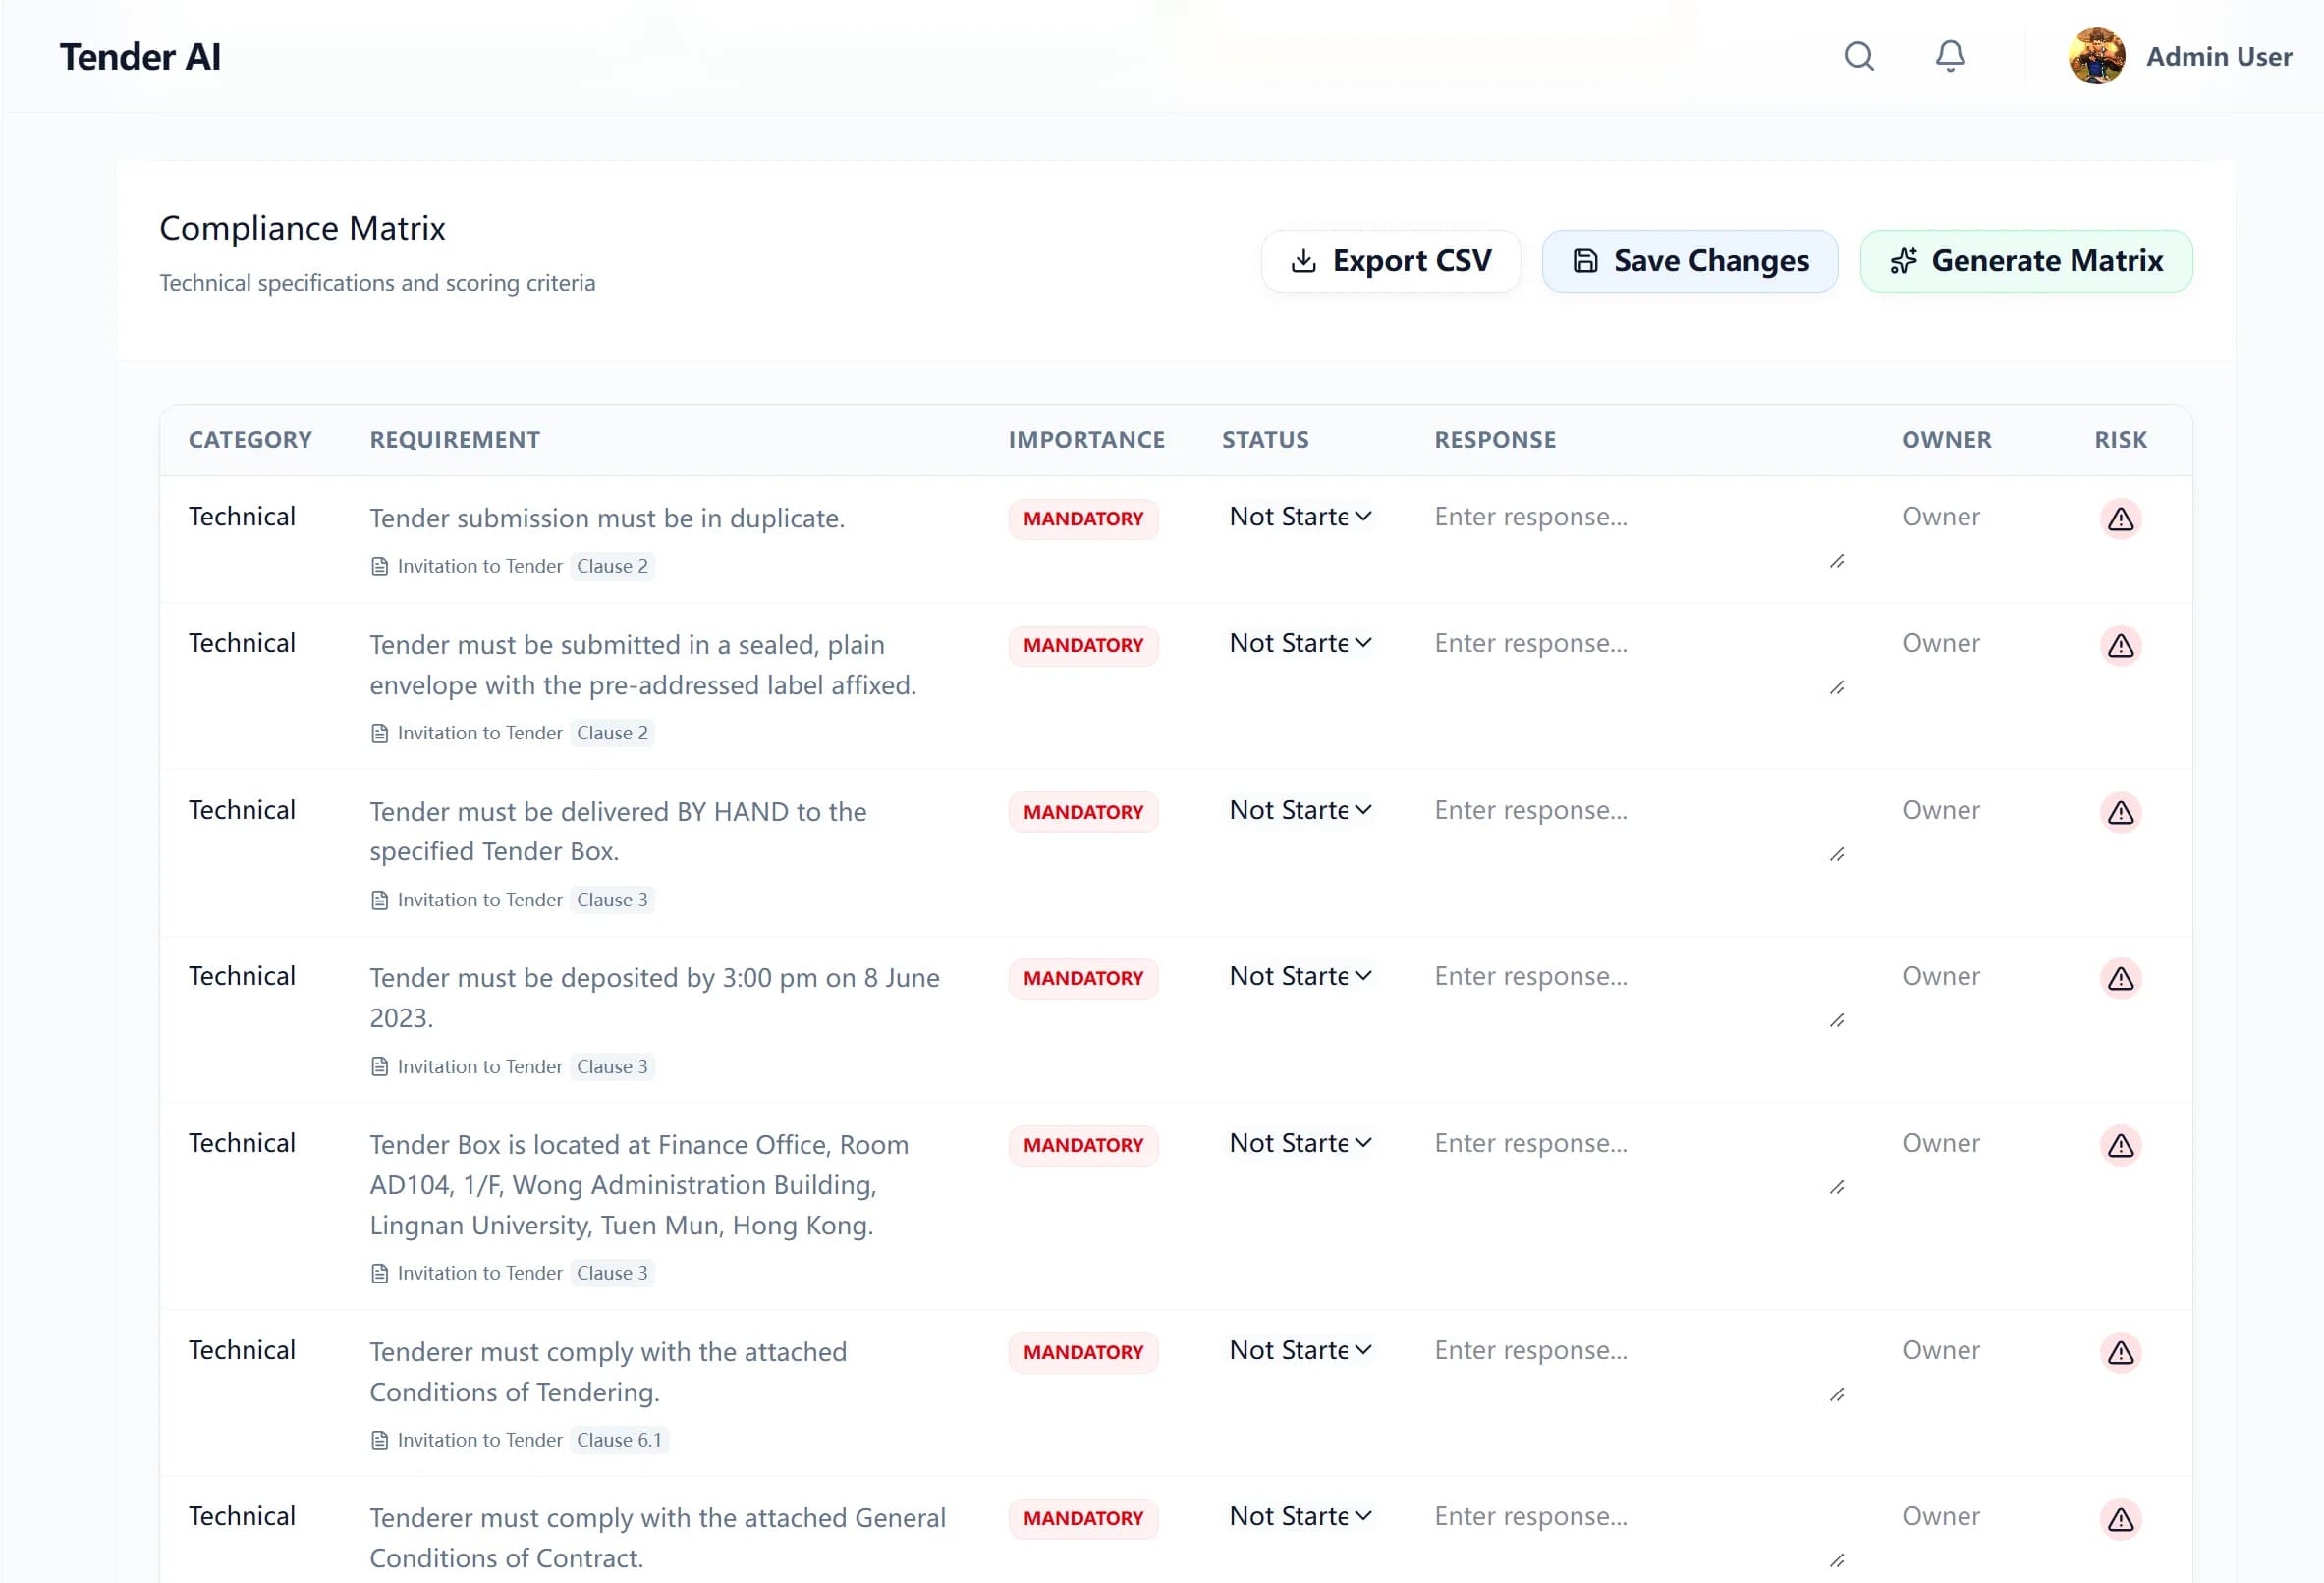Image resolution: width=2324 pixels, height=1583 pixels.
Task: Open status dropdown for General Conditions of Contract row
Action: [x=1300, y=1516]
